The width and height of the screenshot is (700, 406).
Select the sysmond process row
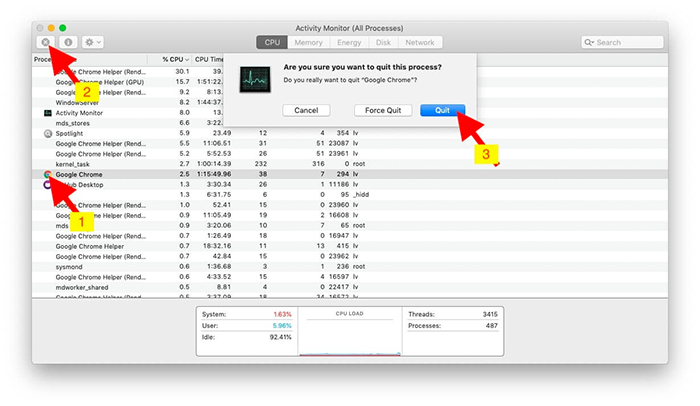pos(350,267)
